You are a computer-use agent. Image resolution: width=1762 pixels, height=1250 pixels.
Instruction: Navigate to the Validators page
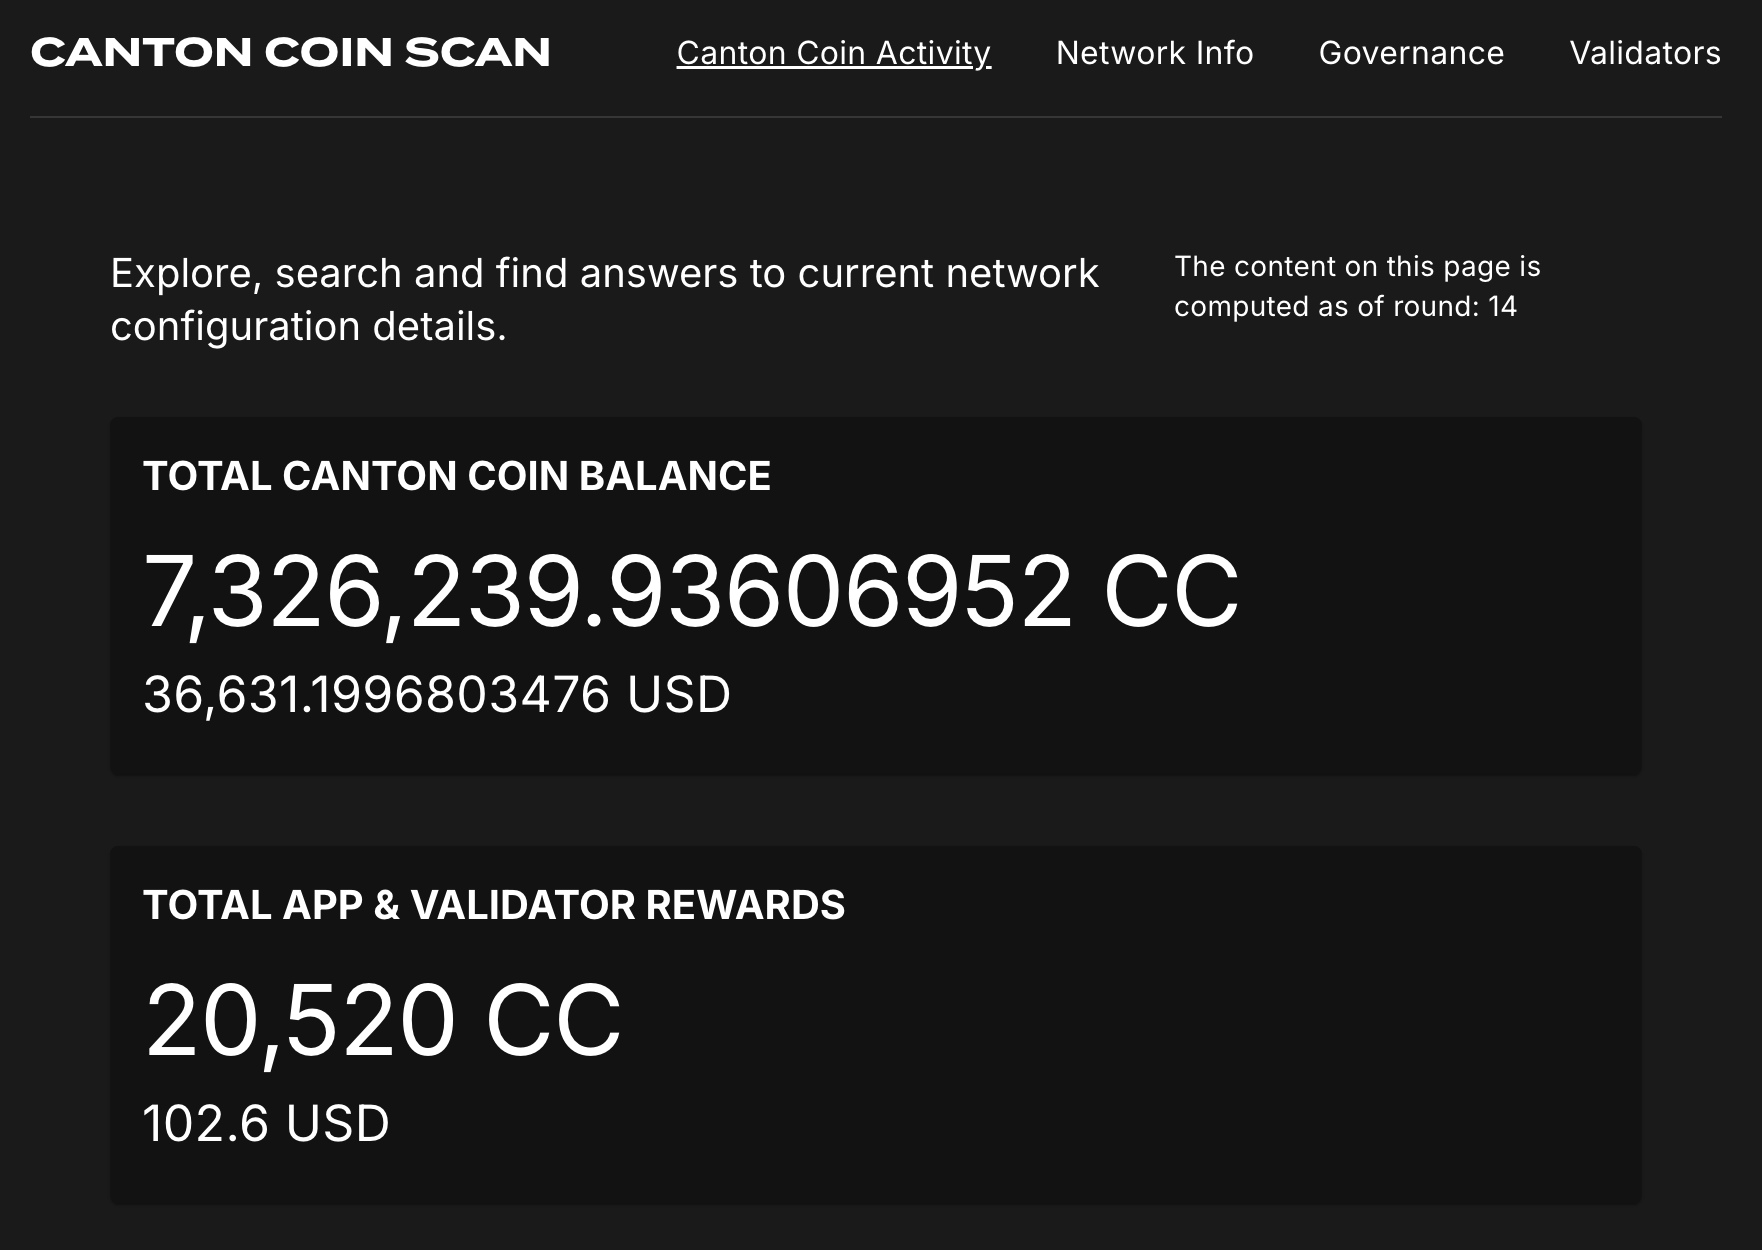[x=1644, y=53]
